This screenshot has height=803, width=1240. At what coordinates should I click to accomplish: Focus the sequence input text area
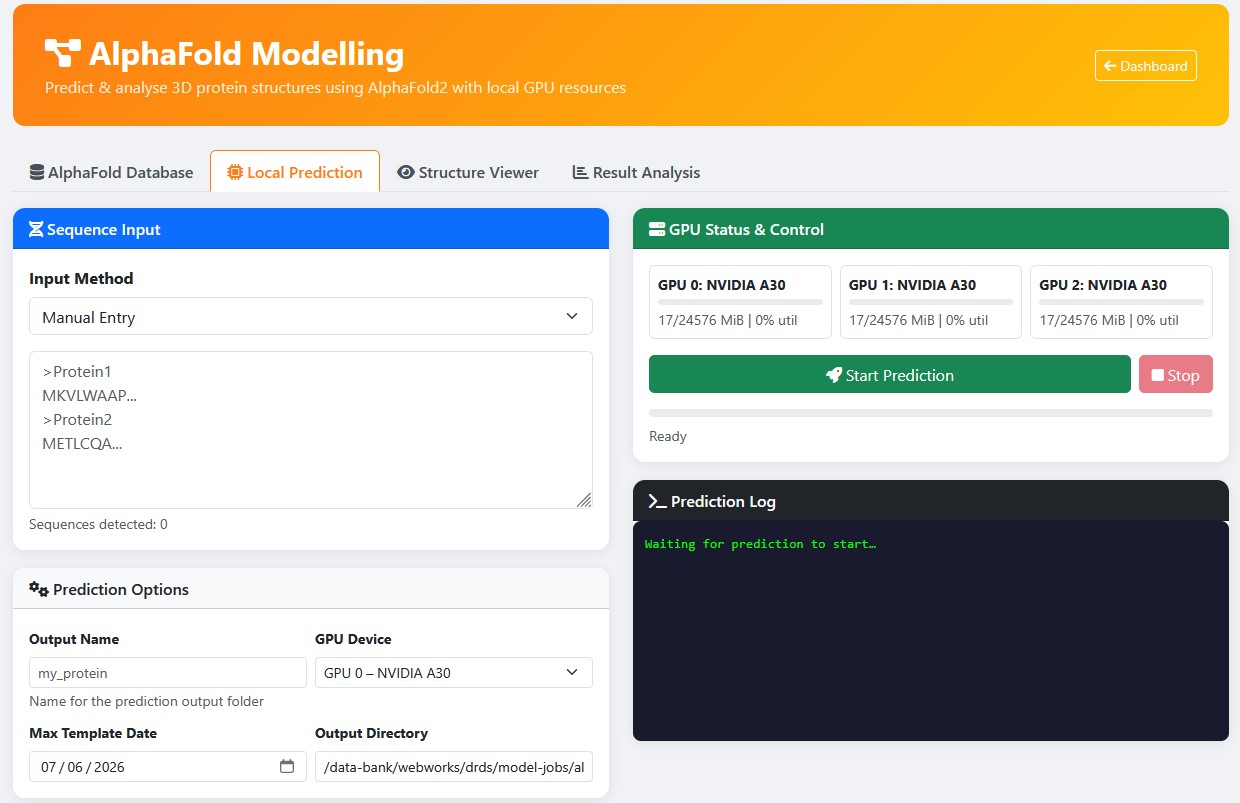(x=311, y=430)
